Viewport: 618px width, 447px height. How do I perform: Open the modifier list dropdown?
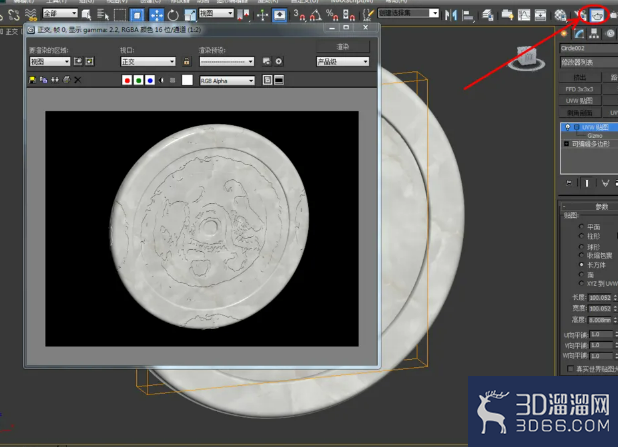click(589, 62)
